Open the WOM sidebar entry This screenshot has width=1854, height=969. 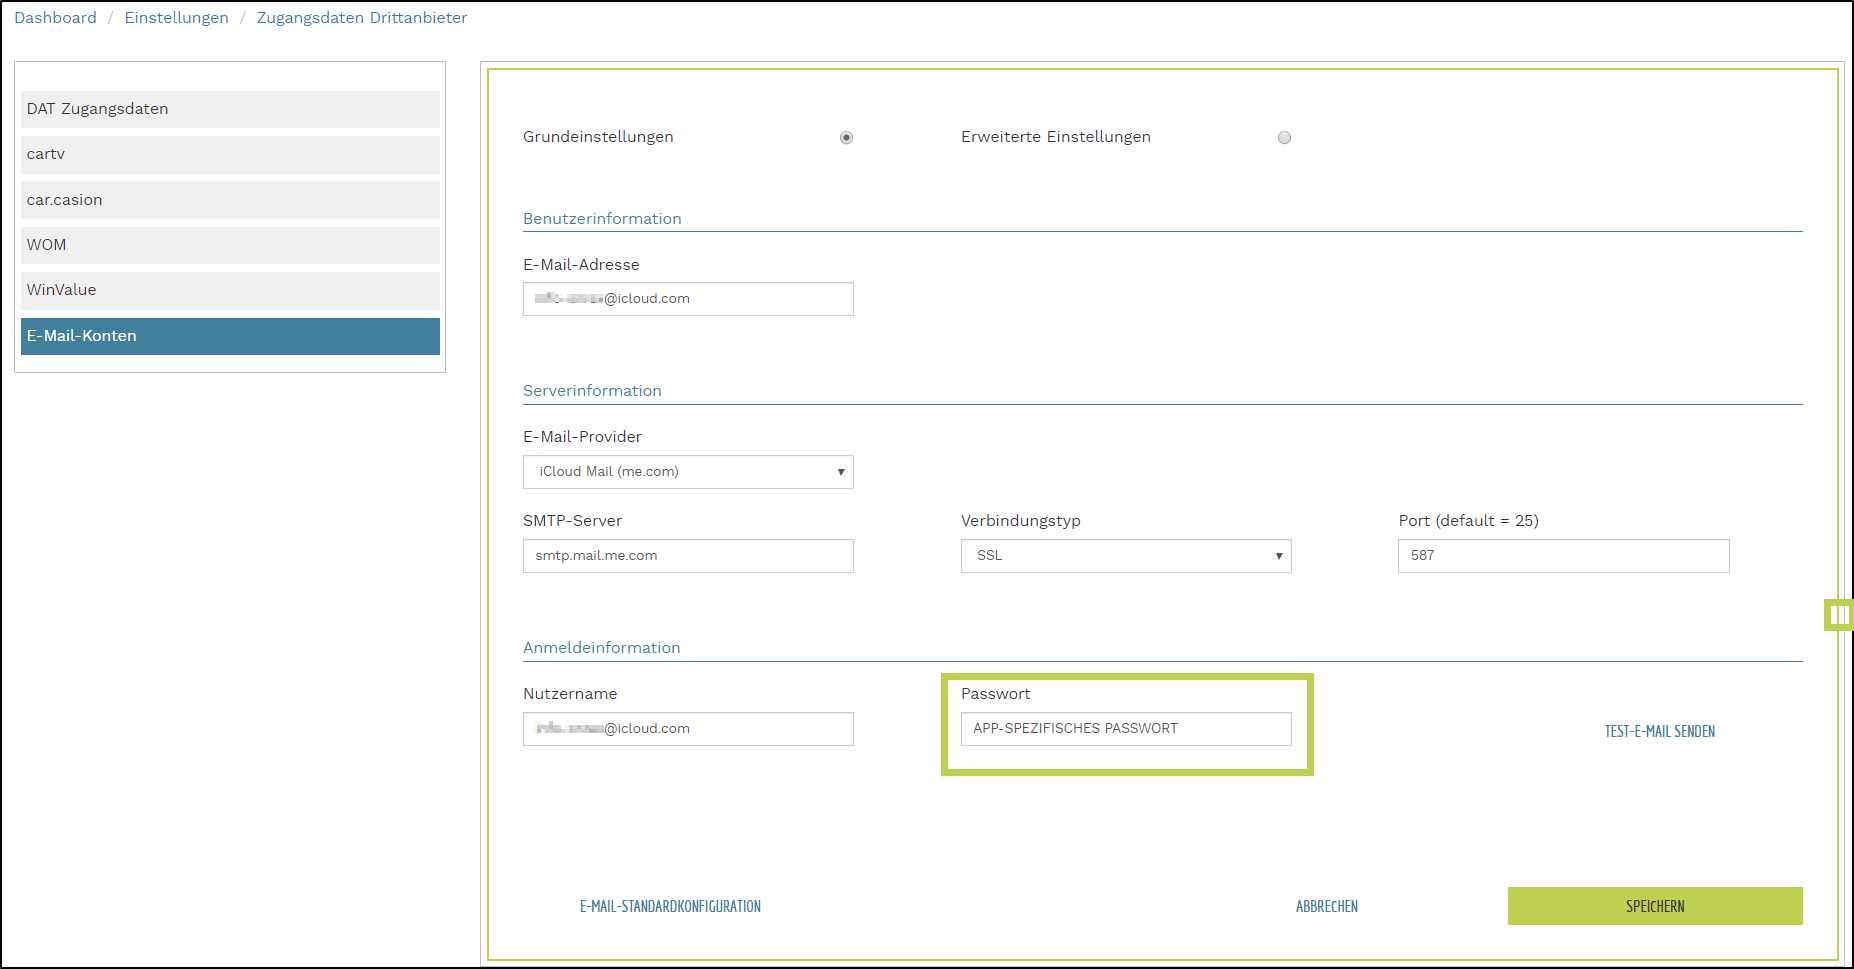point(230,245)
